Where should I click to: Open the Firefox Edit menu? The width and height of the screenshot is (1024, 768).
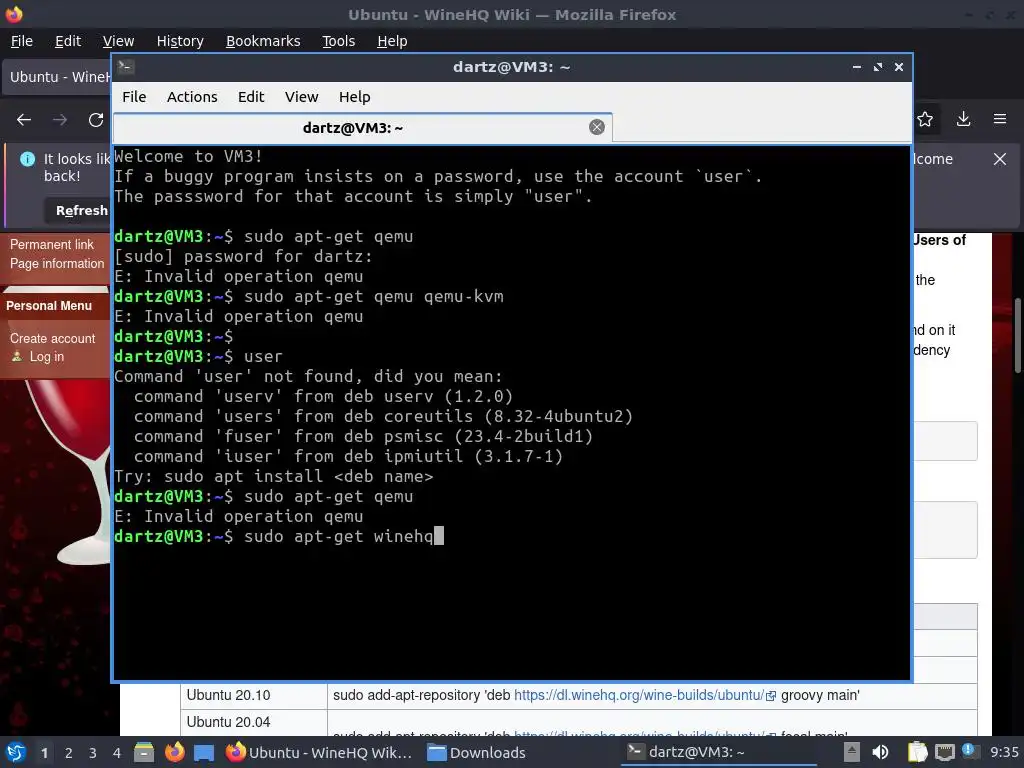[x=68, y=40]
